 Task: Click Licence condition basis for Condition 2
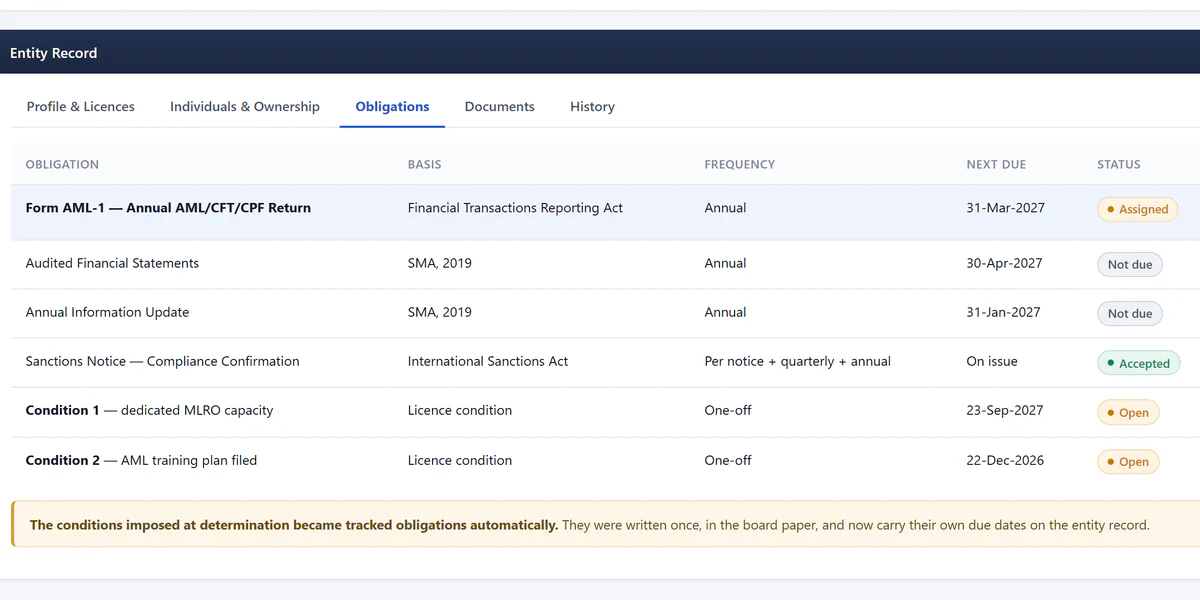[459, 460]
